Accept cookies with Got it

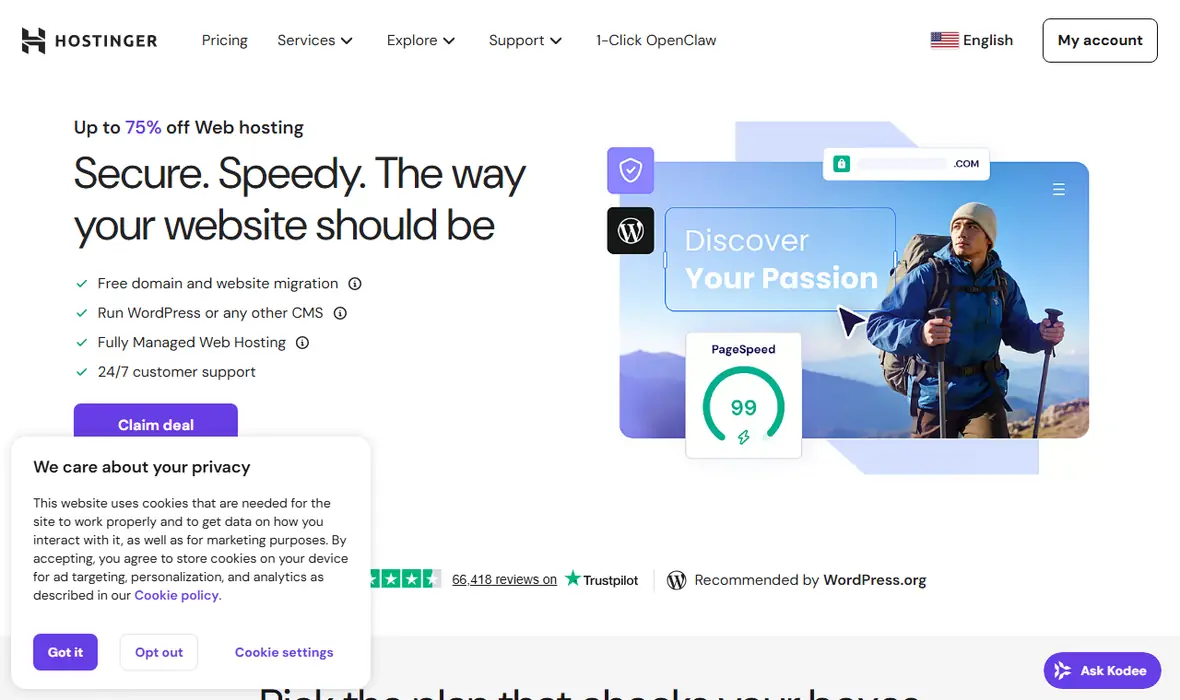click(65, 652)
